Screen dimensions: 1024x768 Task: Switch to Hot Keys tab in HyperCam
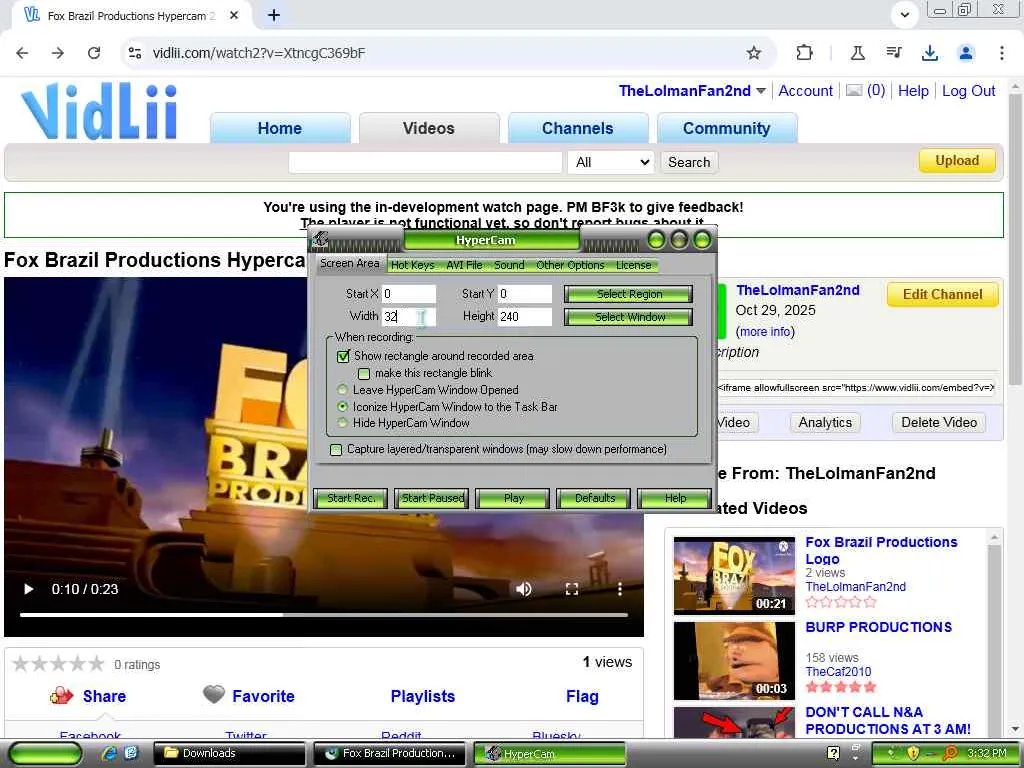pos(412,265)
